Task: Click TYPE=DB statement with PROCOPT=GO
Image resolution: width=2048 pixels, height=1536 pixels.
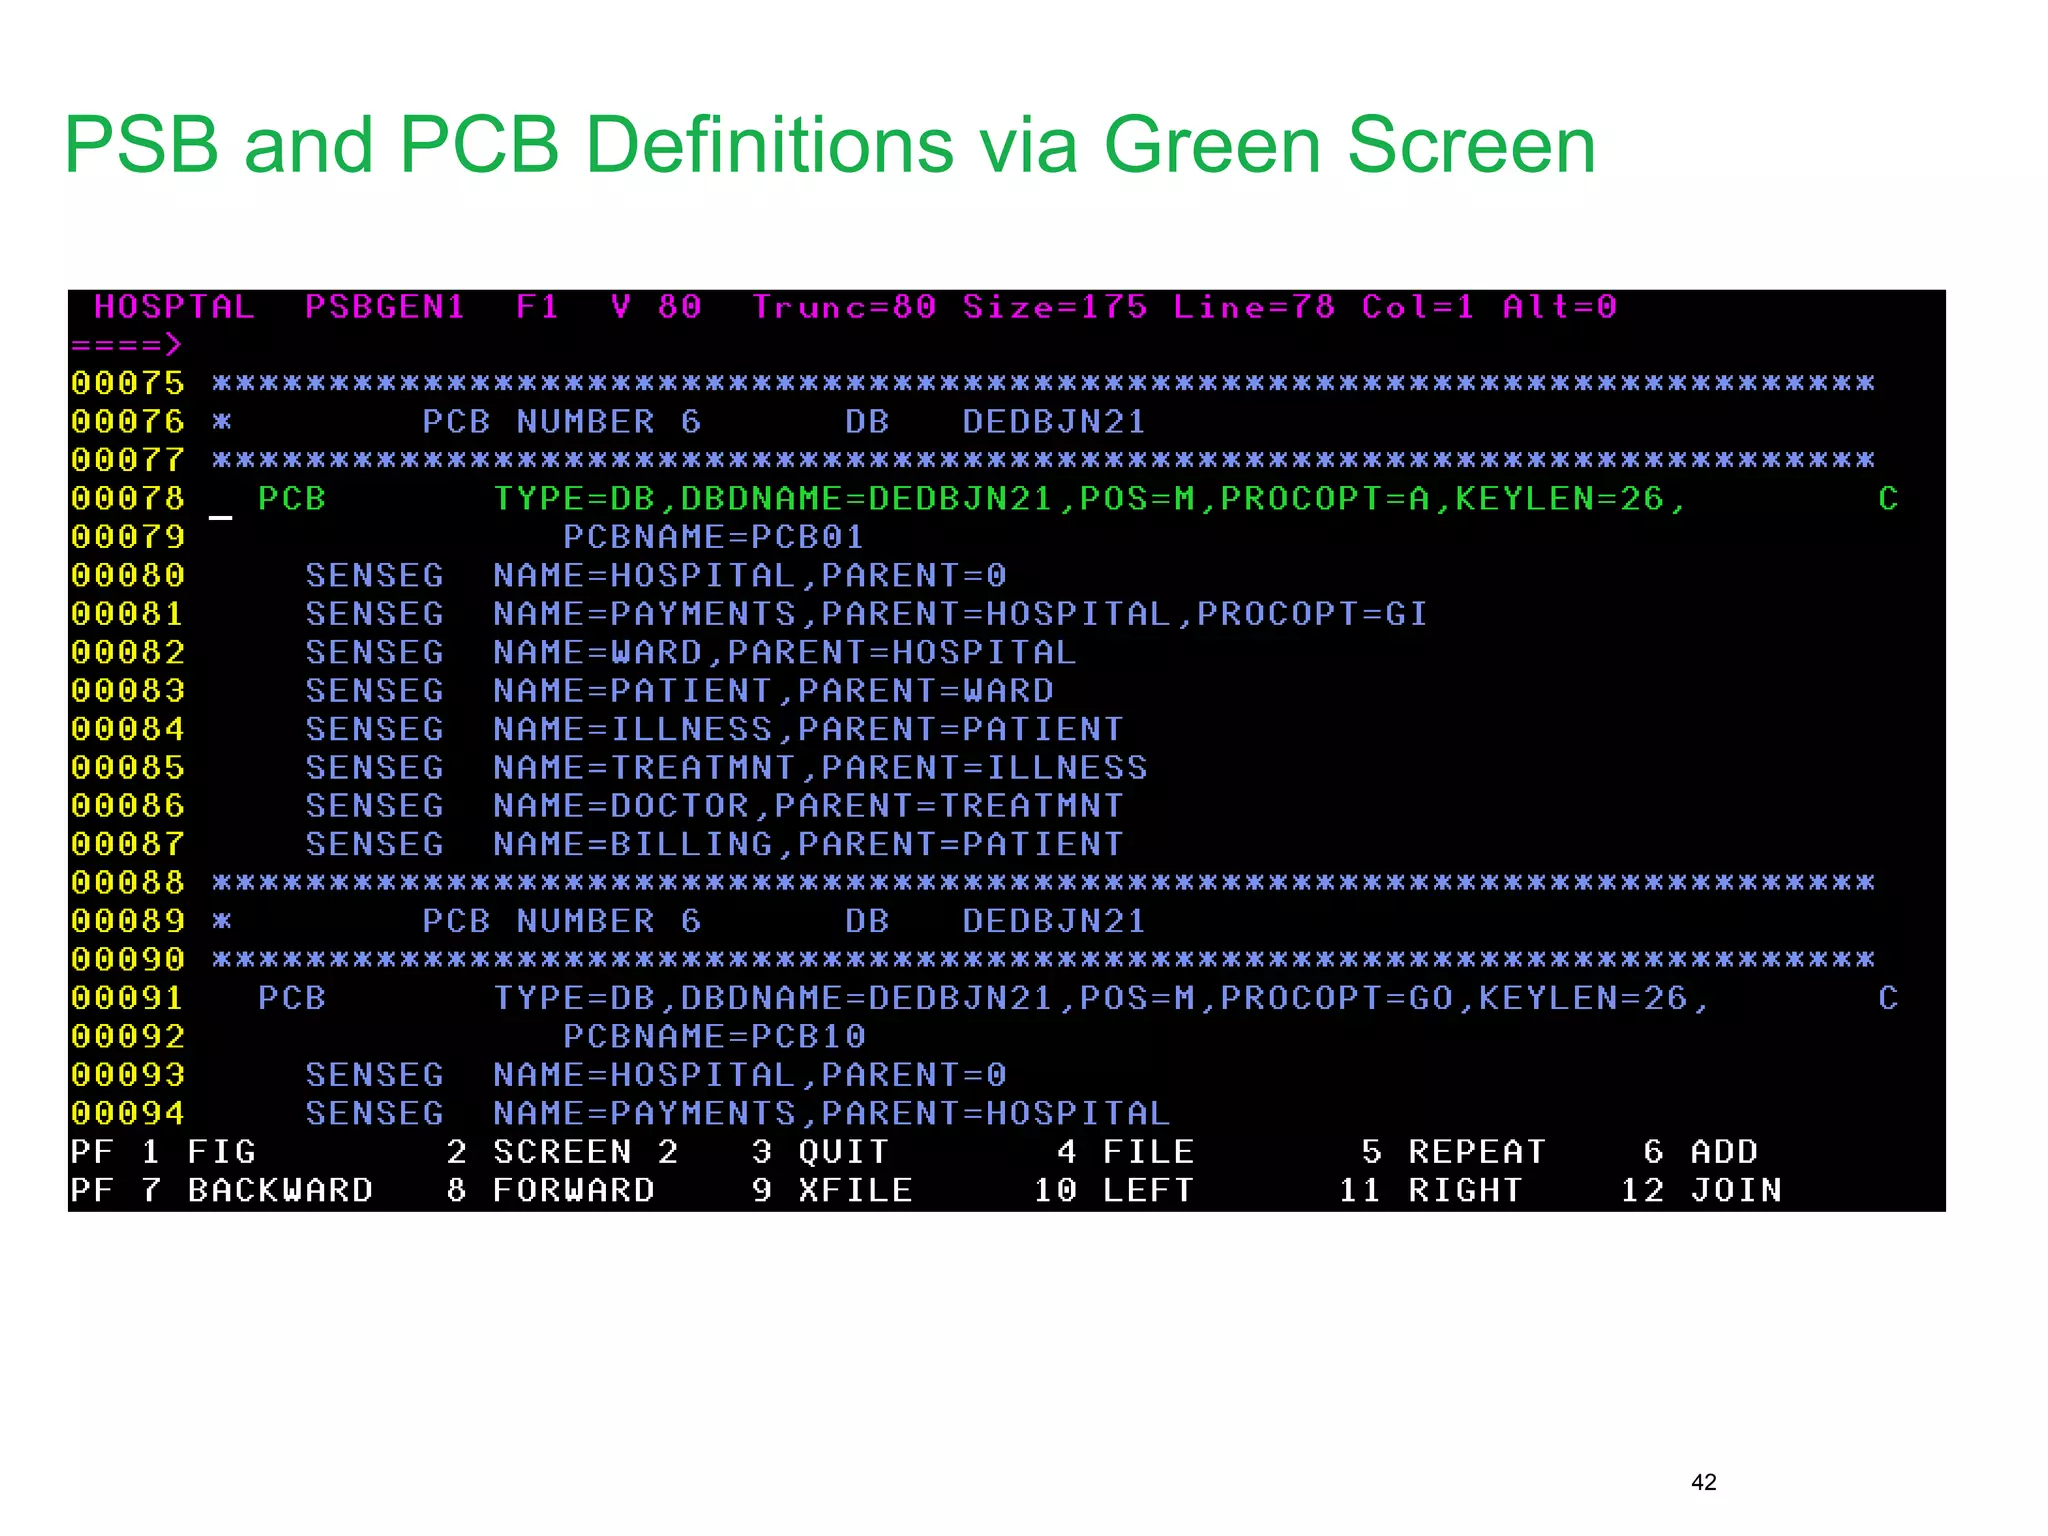Action: click(1102, 998)
